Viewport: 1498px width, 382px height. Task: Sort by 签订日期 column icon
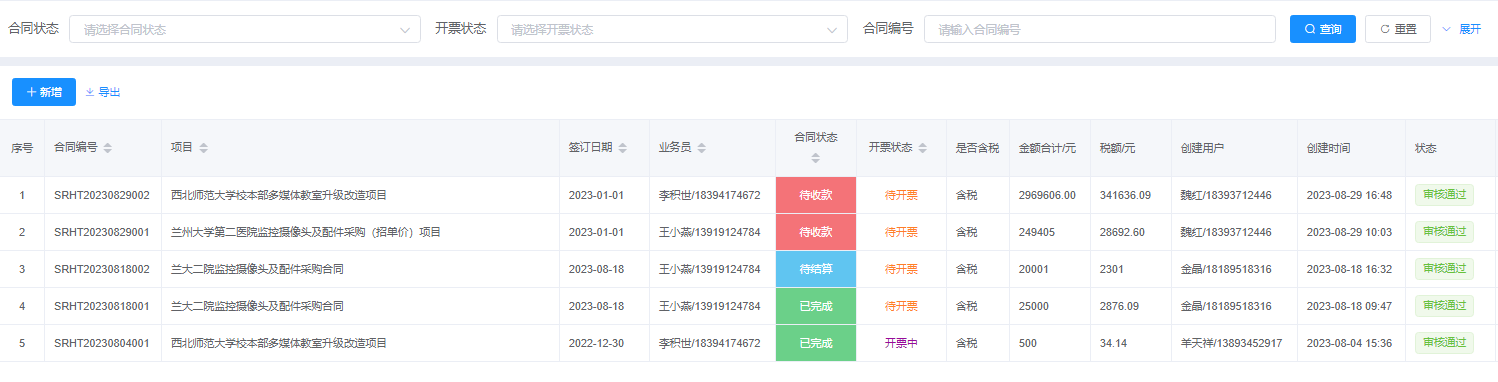623,148
